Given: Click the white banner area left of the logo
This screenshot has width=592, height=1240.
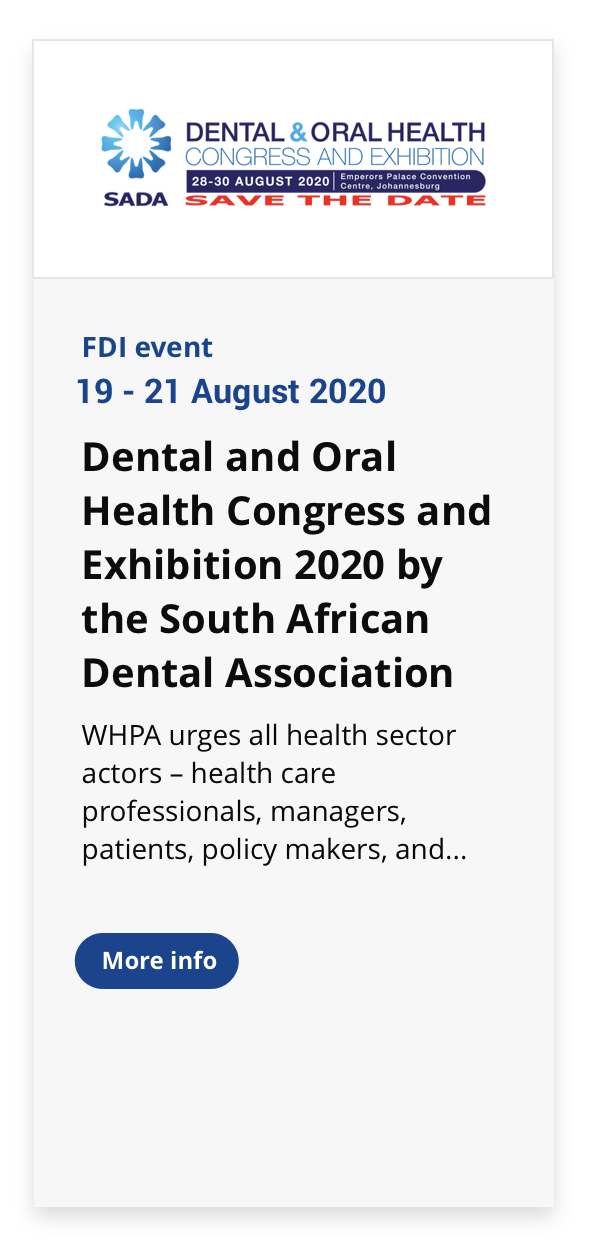Looking at the screenshot, I should [67, 158].
